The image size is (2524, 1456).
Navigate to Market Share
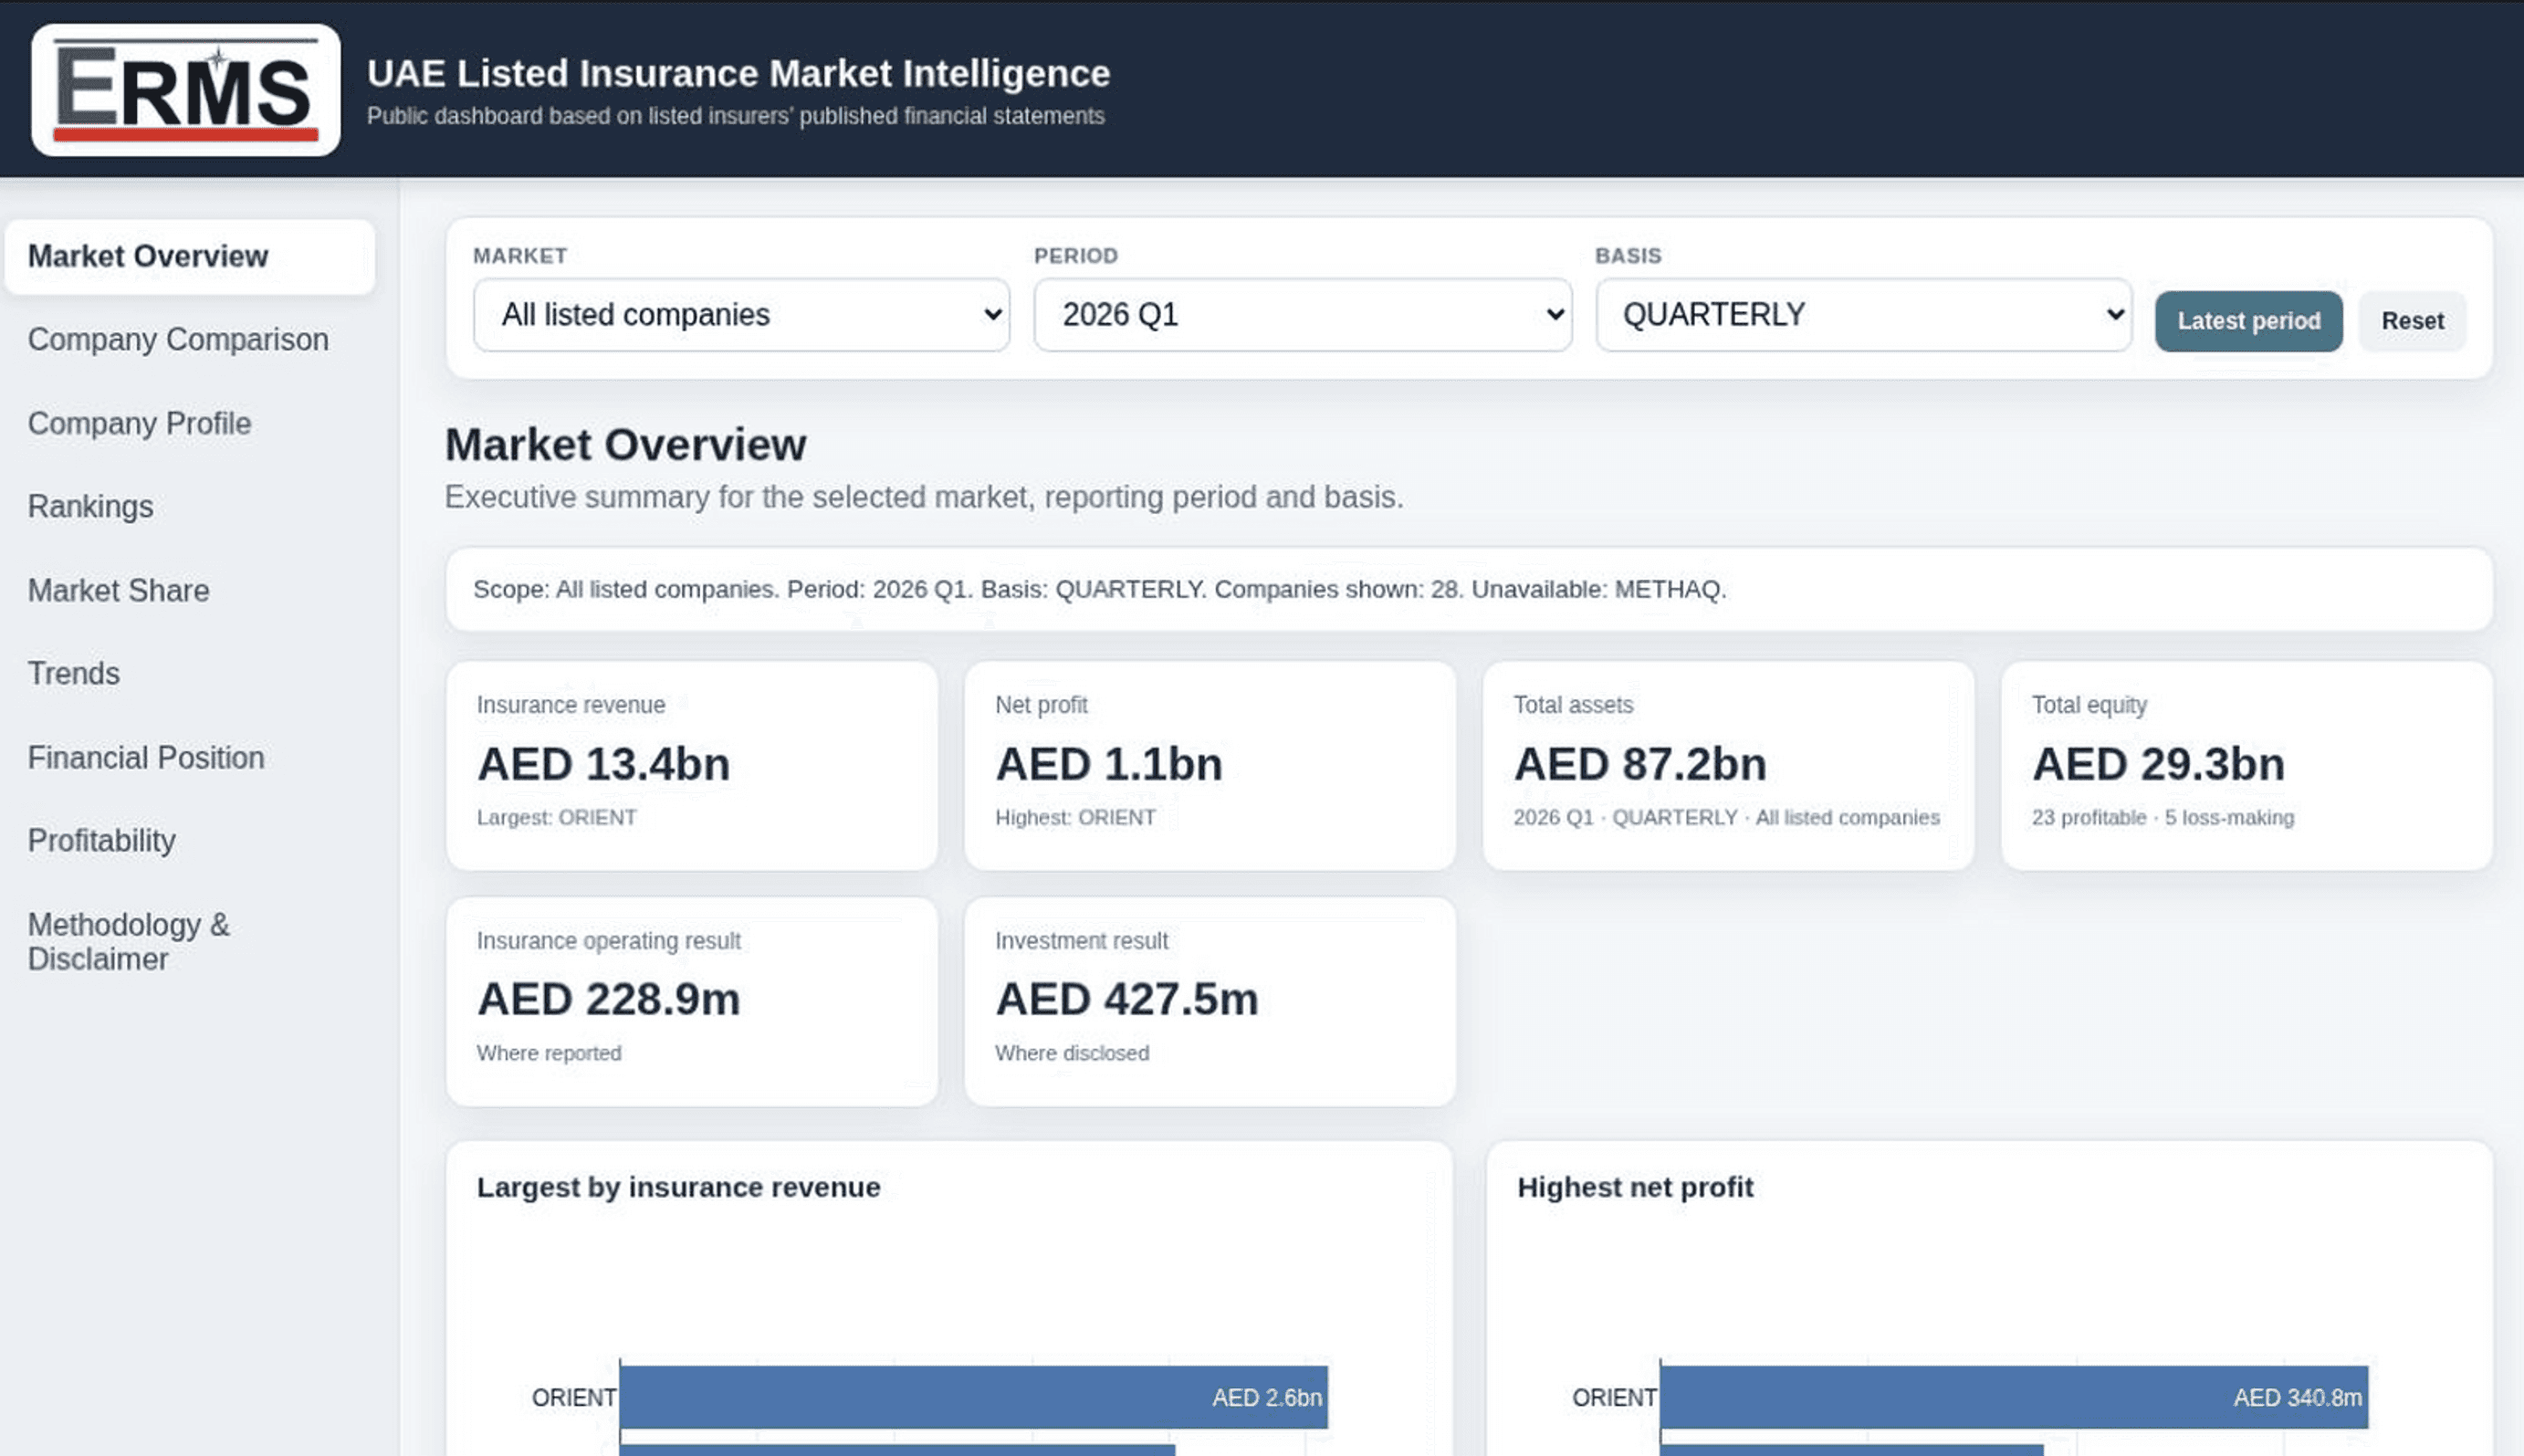click(118, 590)
